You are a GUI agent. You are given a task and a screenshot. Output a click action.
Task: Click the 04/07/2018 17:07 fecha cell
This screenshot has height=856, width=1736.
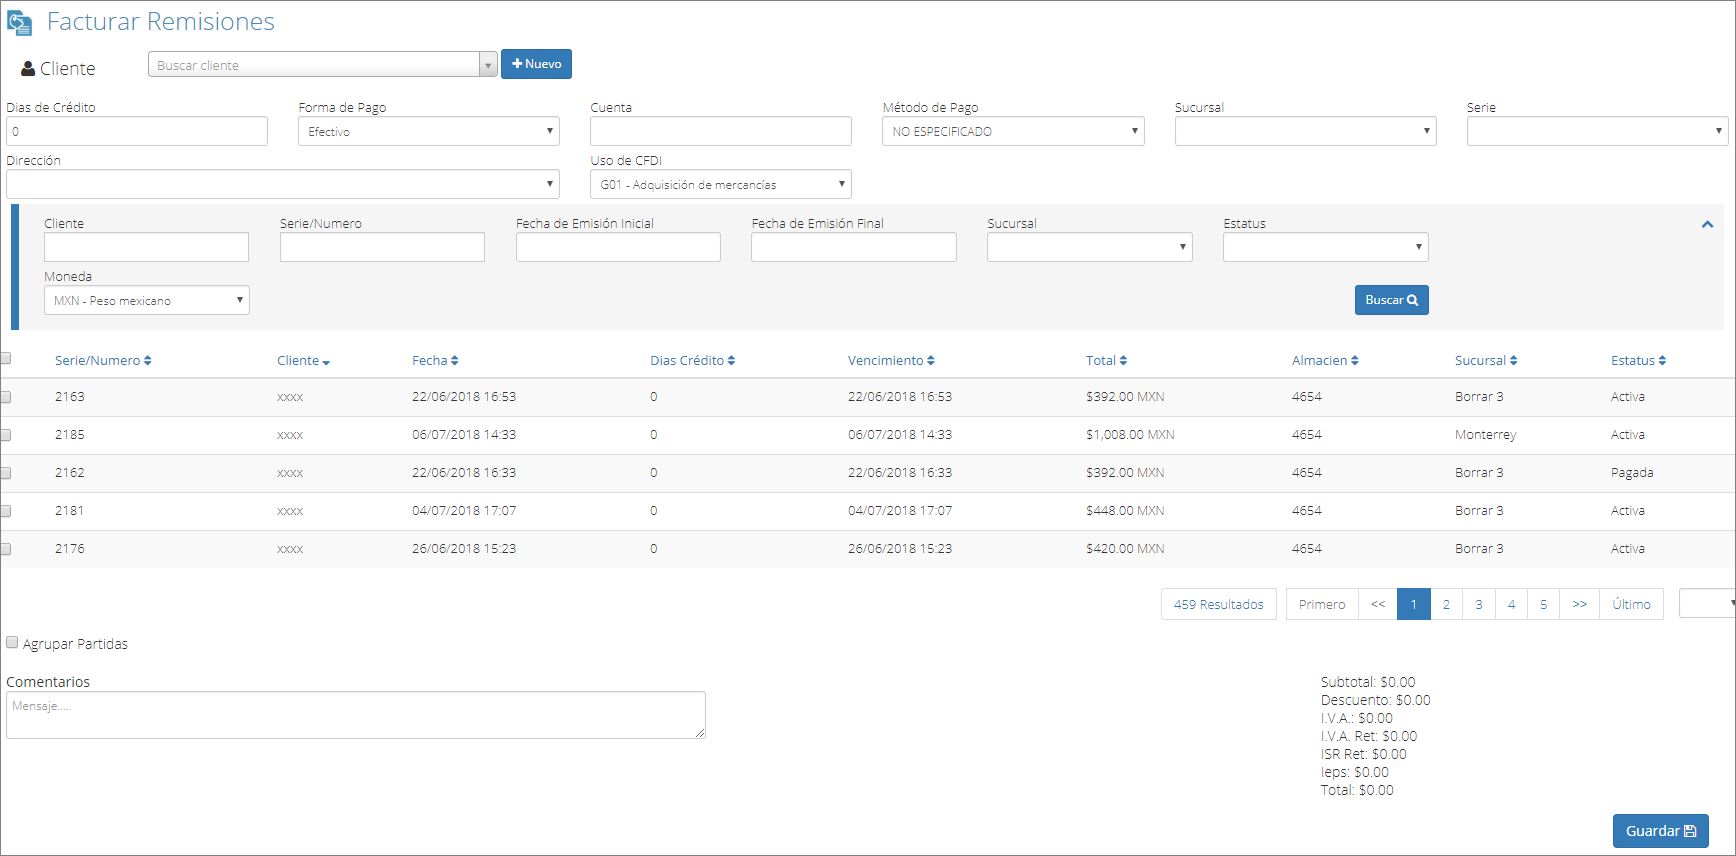(x=464, y=511)
